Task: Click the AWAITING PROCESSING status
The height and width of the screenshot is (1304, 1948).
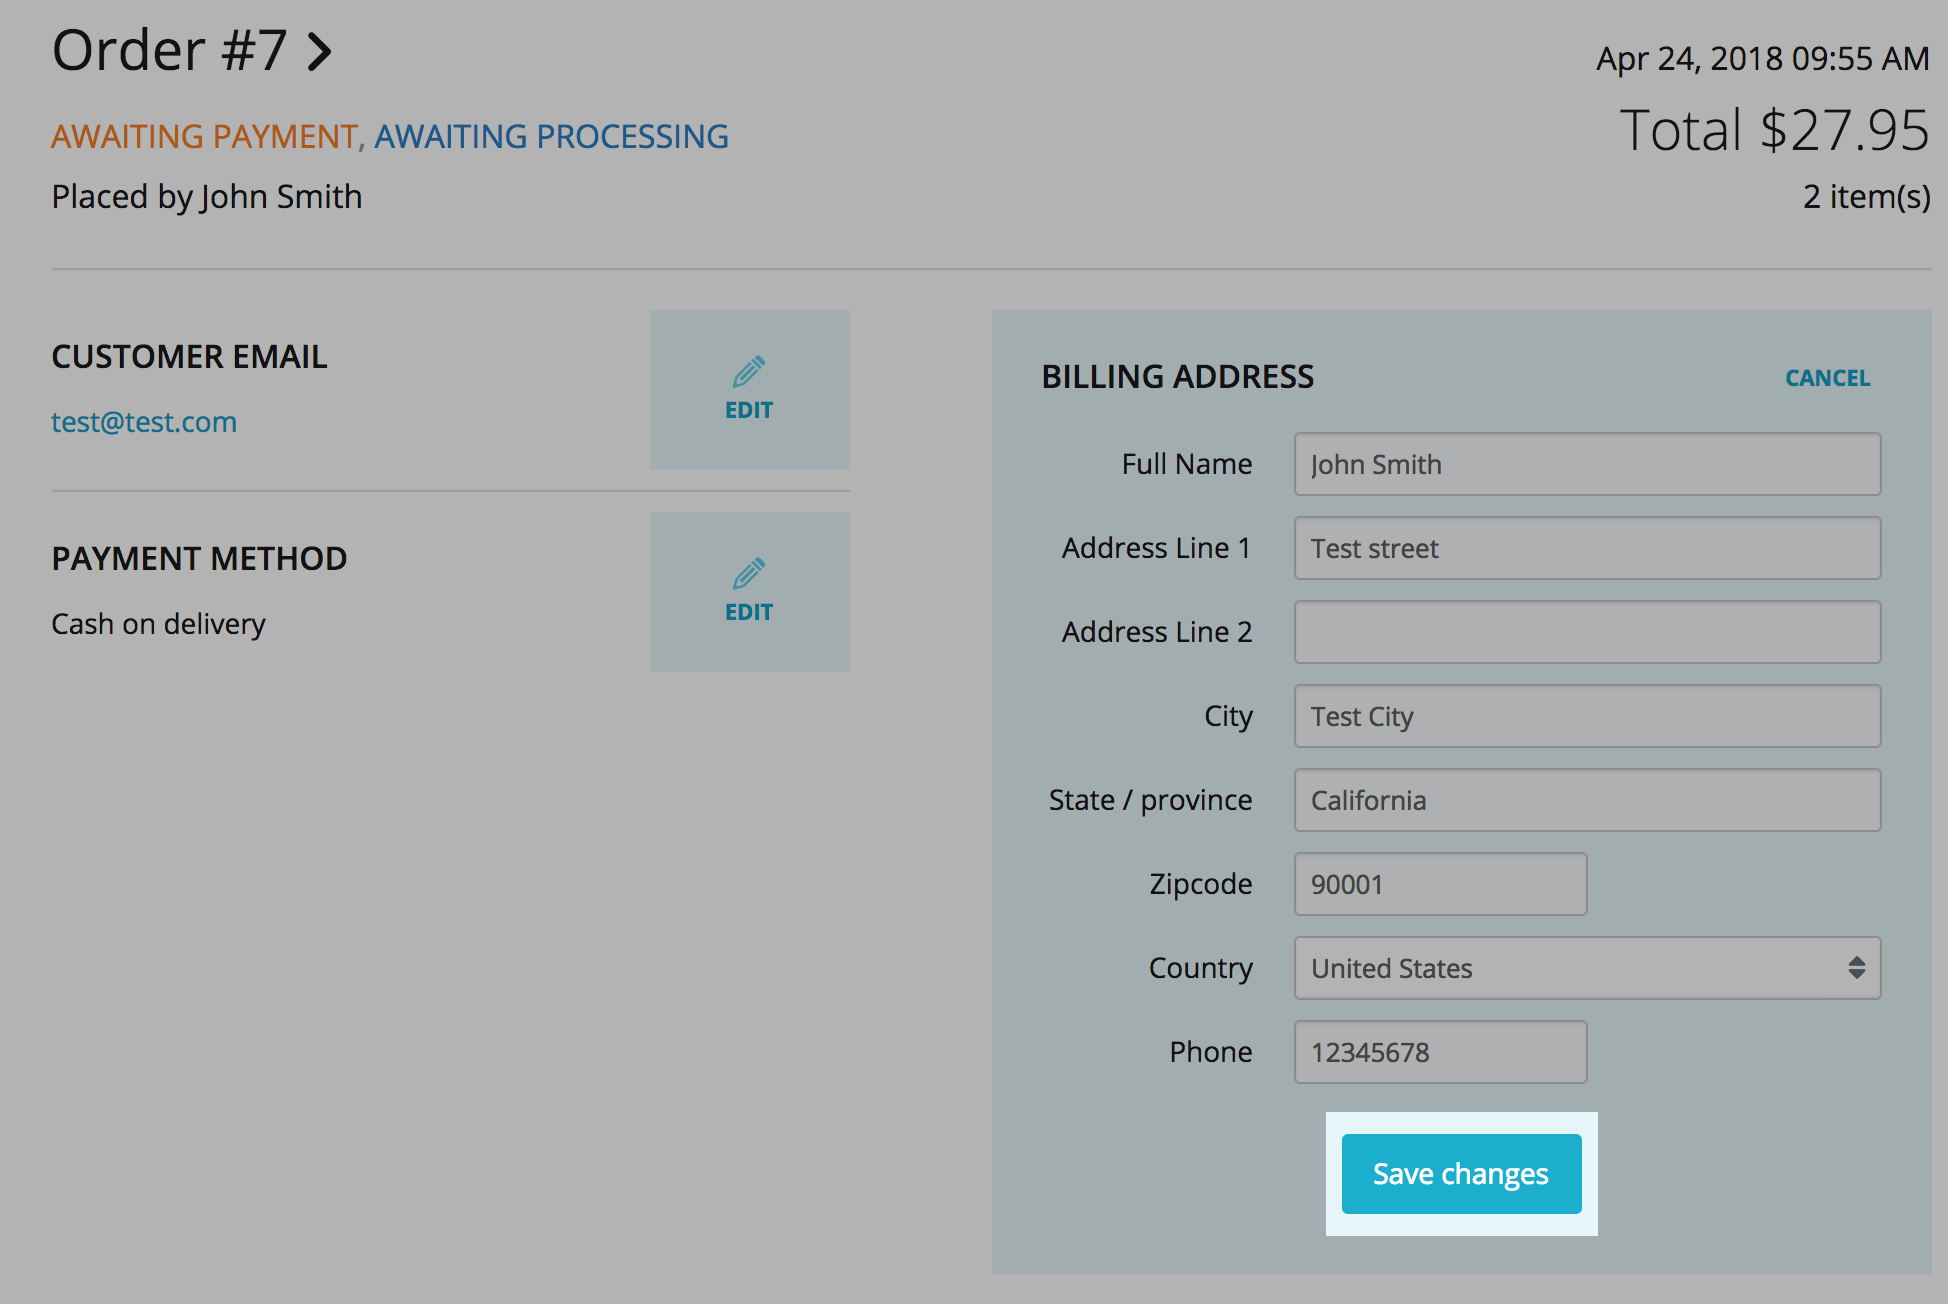Action: click(551, 136)
